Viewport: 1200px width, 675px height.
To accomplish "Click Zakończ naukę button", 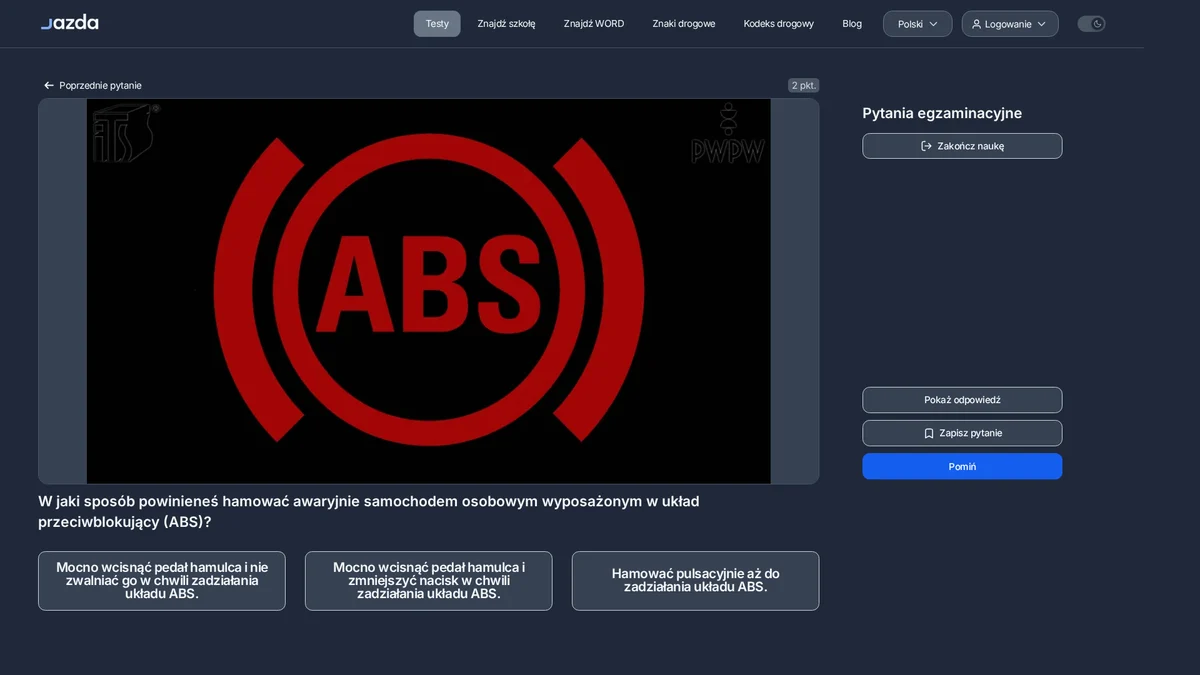I will pos(962,146).
